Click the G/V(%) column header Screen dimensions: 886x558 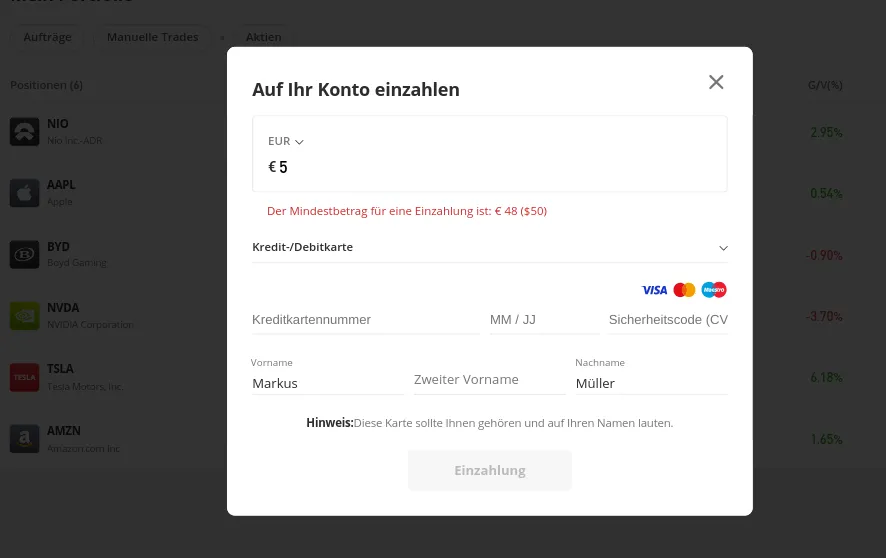825,85
